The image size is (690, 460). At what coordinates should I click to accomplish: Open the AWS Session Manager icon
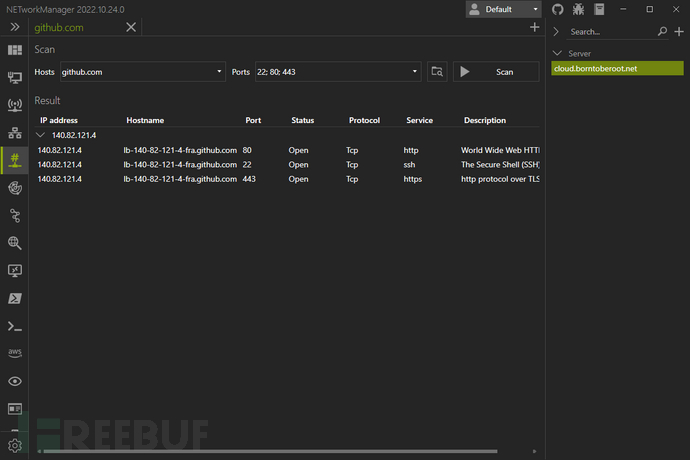pyautogui.click(x=15, y=353)
